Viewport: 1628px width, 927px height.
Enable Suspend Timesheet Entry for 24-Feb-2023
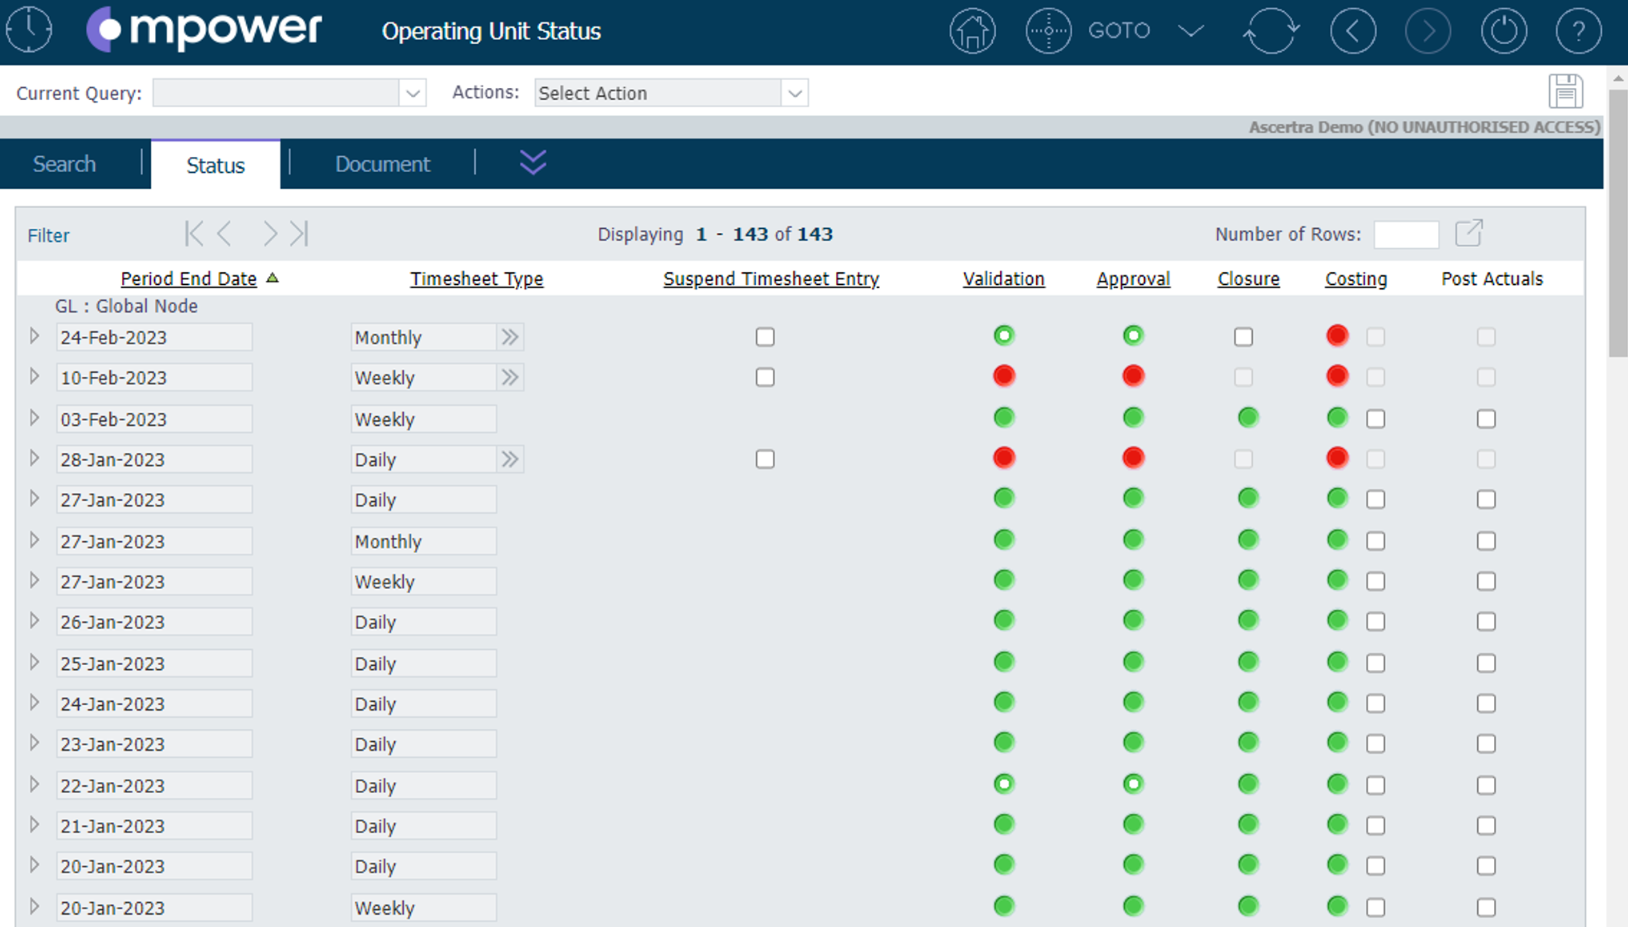click(x=765, y=337)
